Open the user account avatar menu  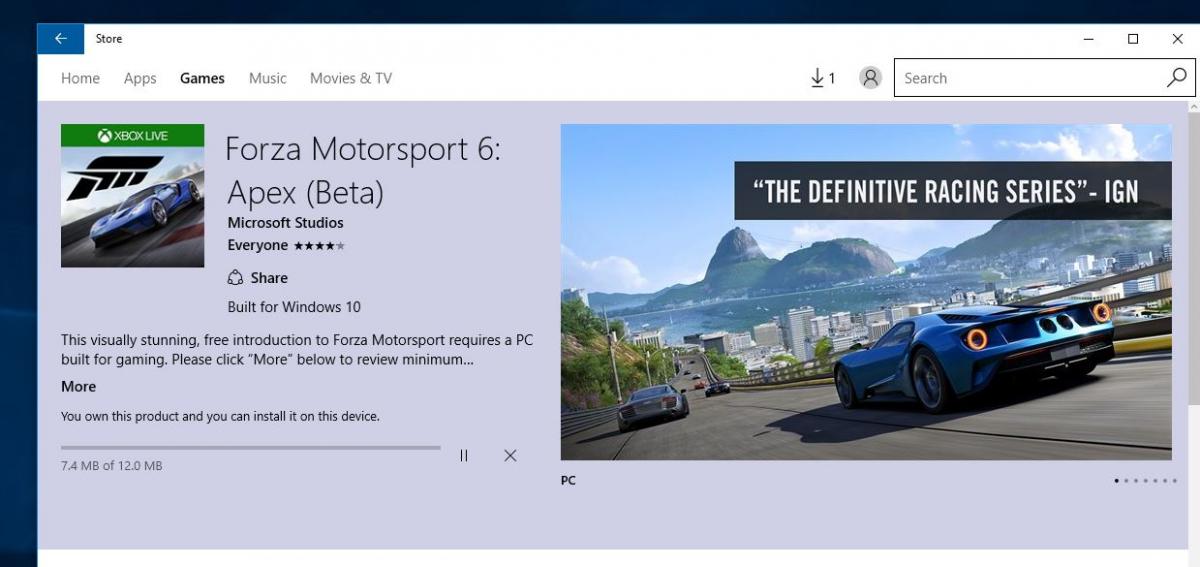coord(871,78)
